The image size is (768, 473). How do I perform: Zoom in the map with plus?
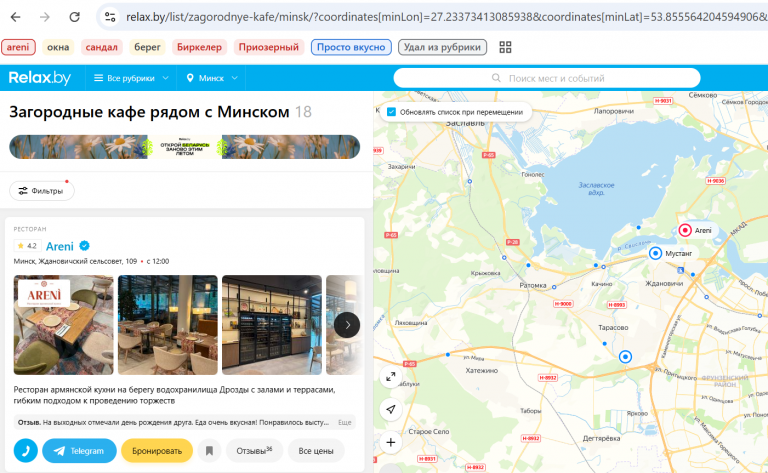click(x=390, y=443)
